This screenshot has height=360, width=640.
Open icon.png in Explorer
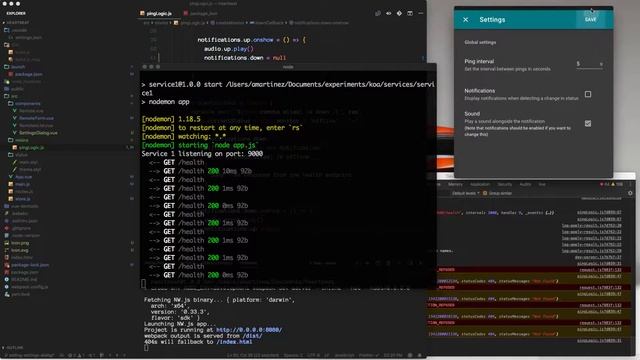(x=20, y=243)
